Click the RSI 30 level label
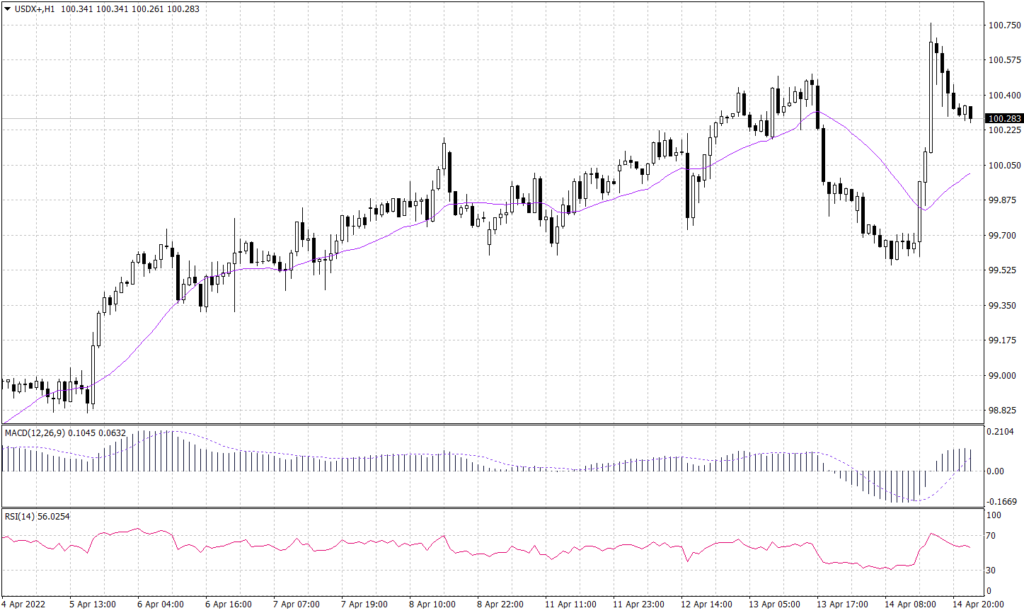This screenshot has width=1024, height=613. tap(994, 570)
